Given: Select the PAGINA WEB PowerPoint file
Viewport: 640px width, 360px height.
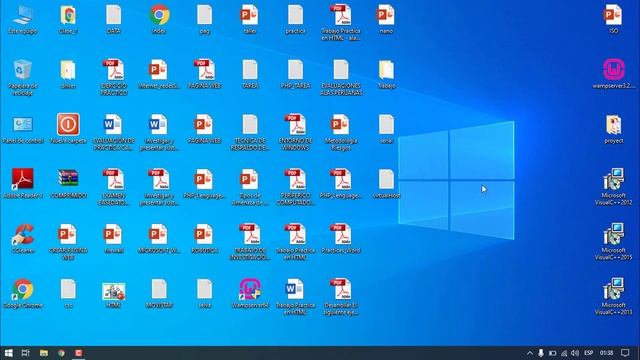Looking at the screenshot, I should (204, 129).
